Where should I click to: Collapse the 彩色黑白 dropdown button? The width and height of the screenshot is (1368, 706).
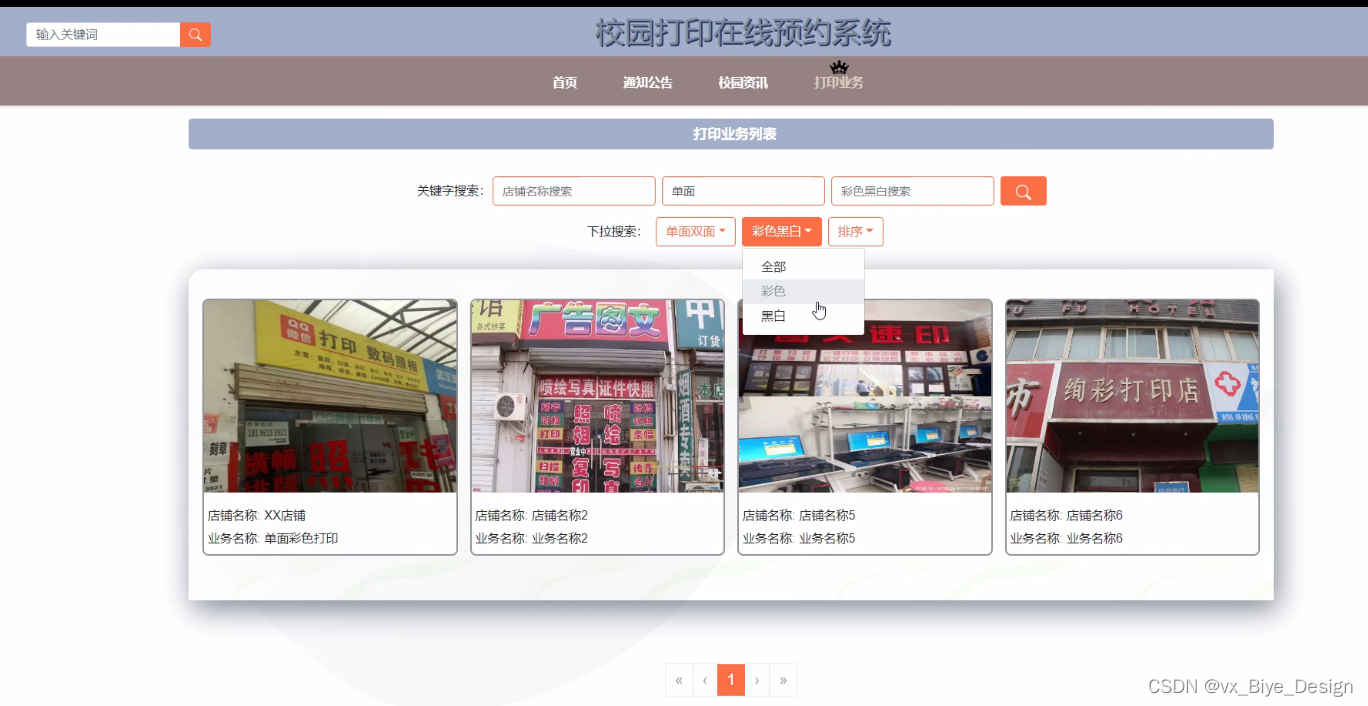pos(782,231)
